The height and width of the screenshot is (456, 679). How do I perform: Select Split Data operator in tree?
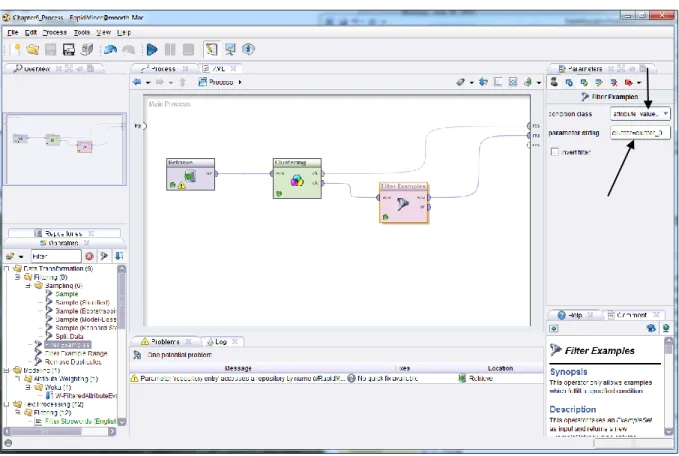[69, 336]
